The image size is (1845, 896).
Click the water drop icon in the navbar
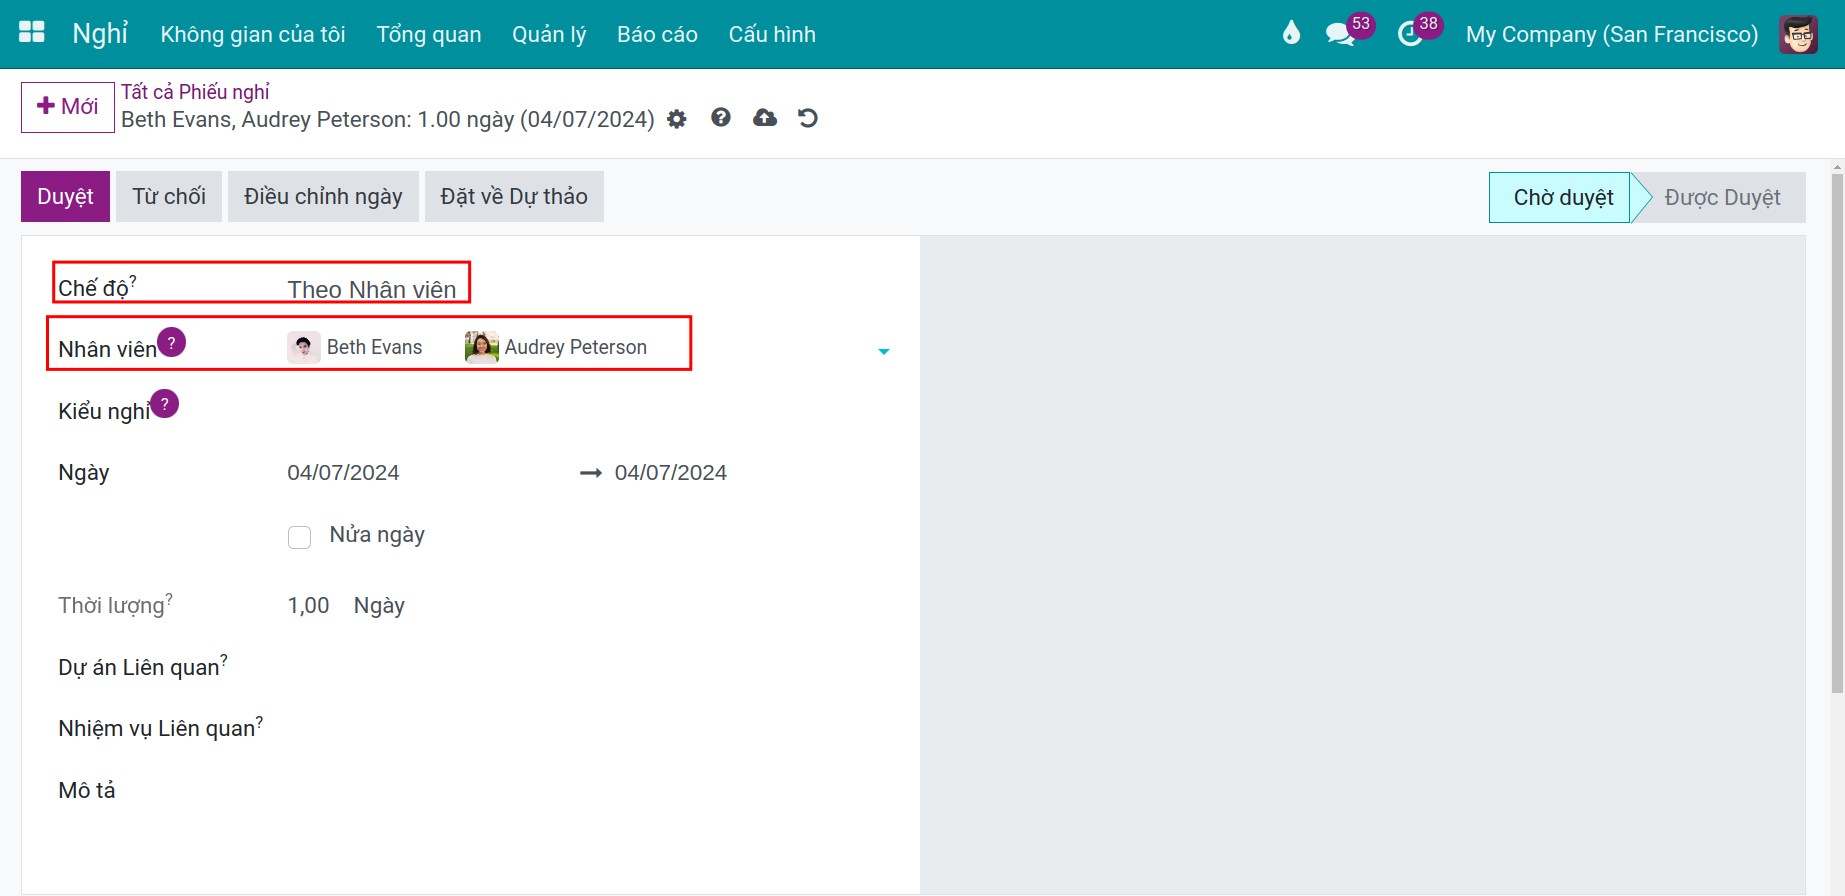1291,33
